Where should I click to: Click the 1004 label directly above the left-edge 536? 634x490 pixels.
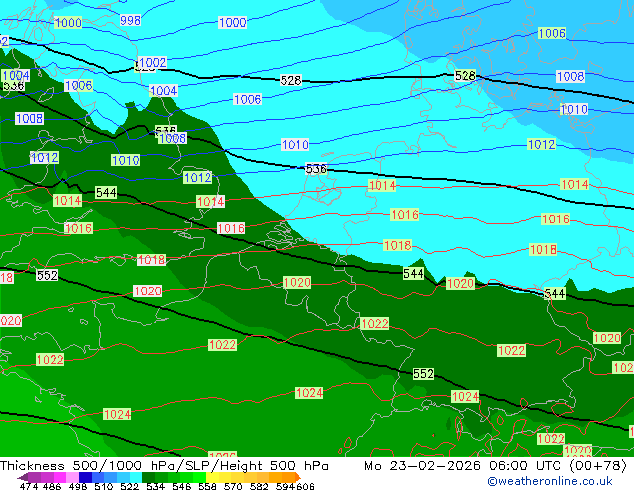(16, 75)
